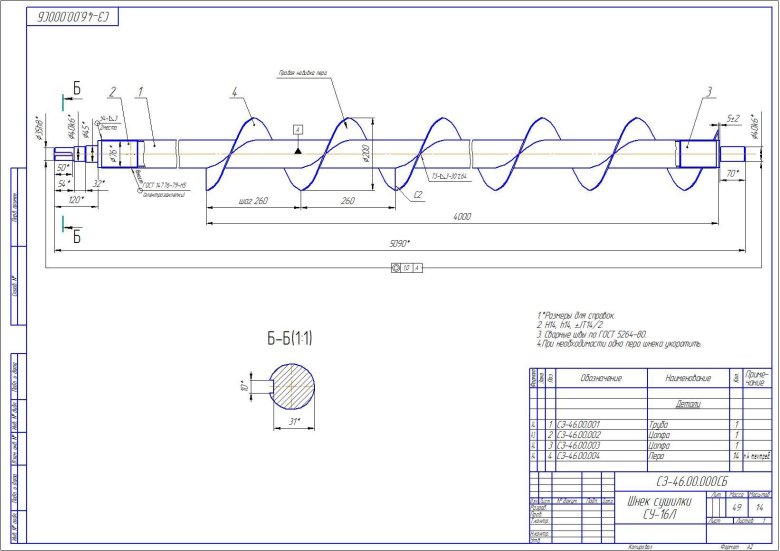Click part callout number 3 at right journal
This screenshot has width=780, height=551.
click(707, 92)
